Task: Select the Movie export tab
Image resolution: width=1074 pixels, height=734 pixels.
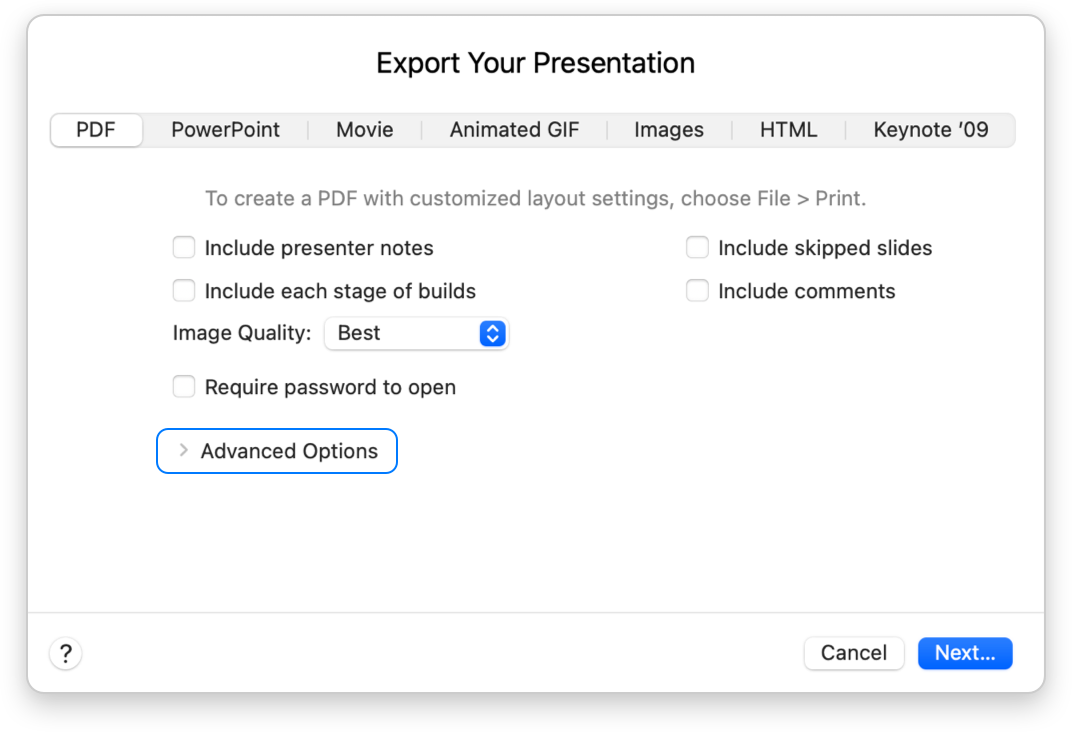Action: click(364, 129)
